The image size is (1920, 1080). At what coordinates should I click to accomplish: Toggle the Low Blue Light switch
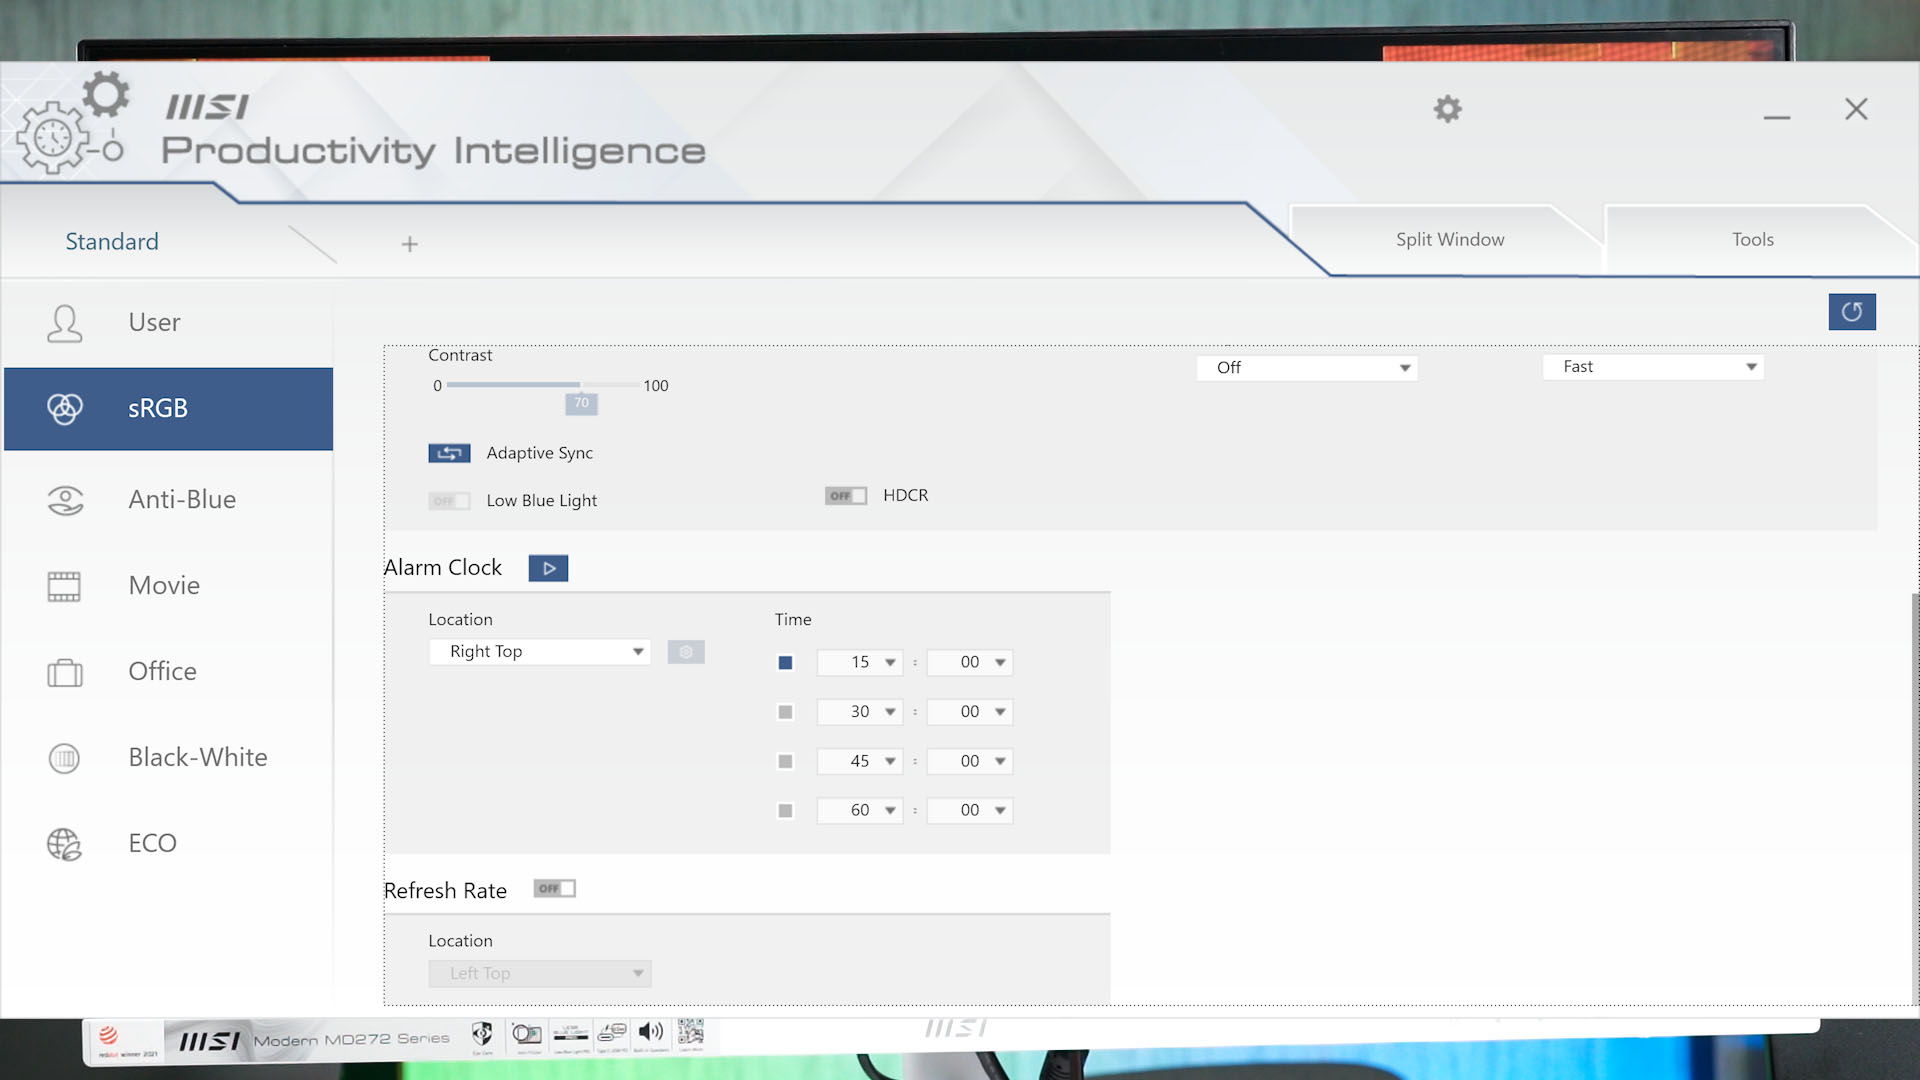click(x=449, y=501)
